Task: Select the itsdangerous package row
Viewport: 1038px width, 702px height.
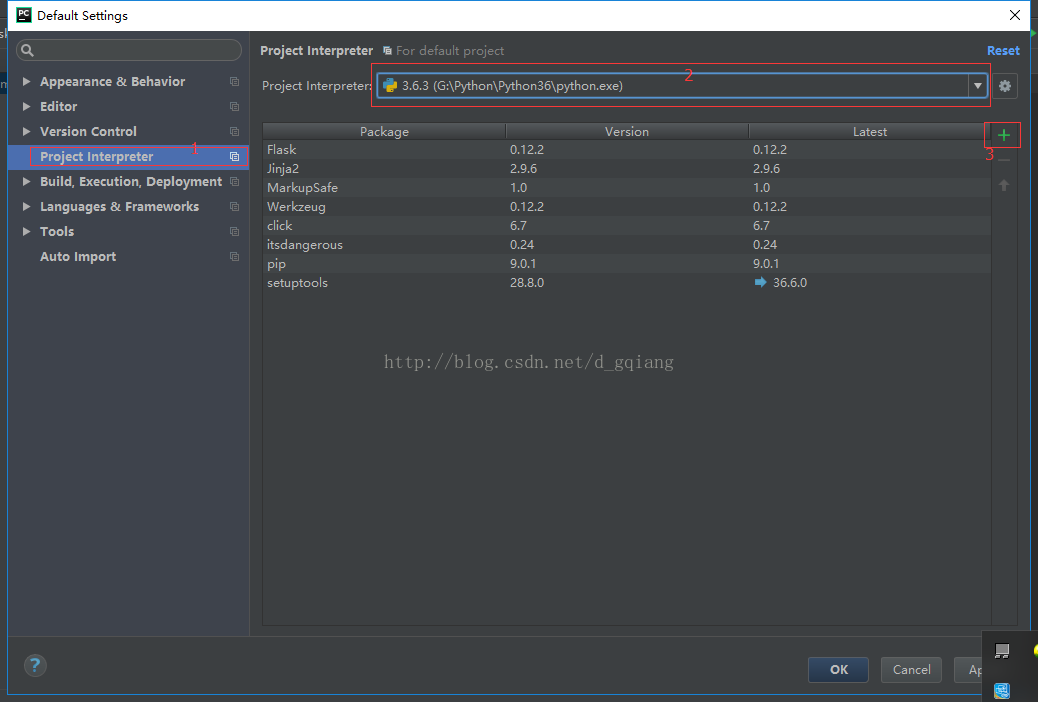Action: [x=627, y=245]
